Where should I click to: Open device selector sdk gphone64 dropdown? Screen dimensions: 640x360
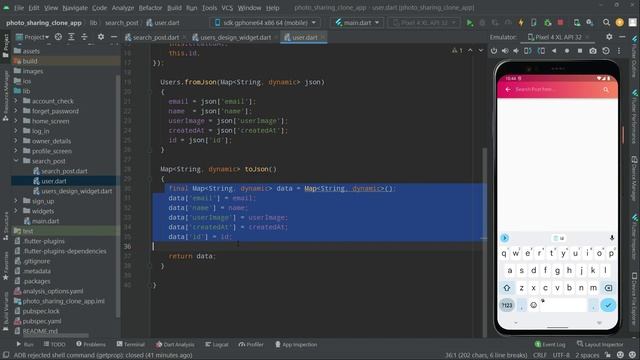point(265,22)
